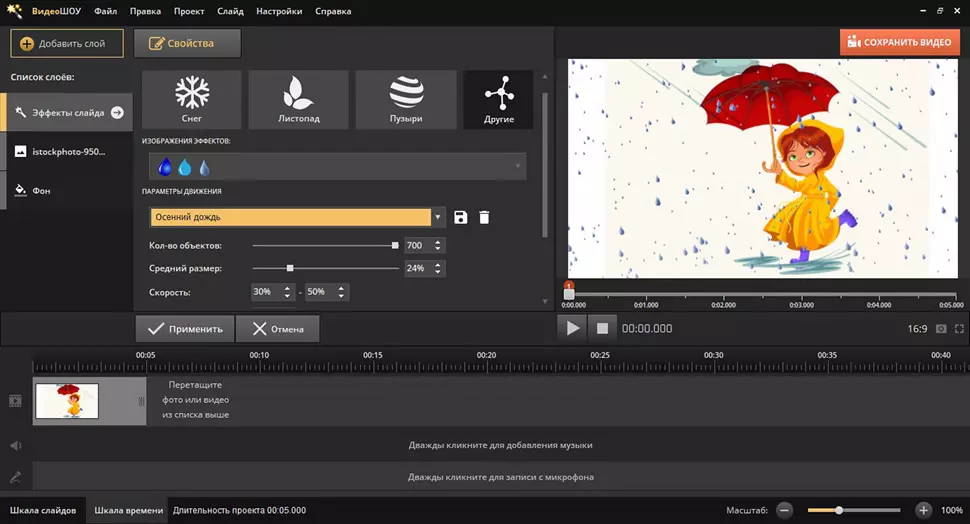Increase Средний размер with up arrow
Screen dimensions: 970x524
click(x=438, y=265)
